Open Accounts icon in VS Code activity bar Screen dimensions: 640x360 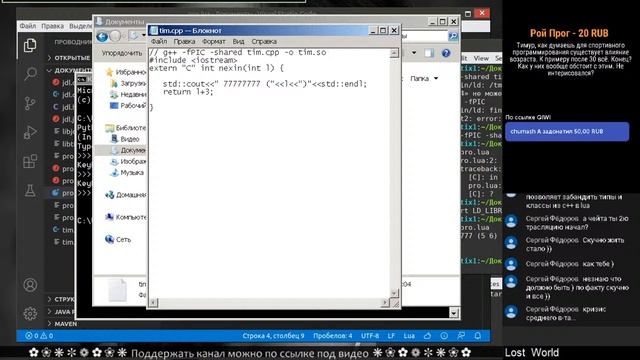(30, 284)
